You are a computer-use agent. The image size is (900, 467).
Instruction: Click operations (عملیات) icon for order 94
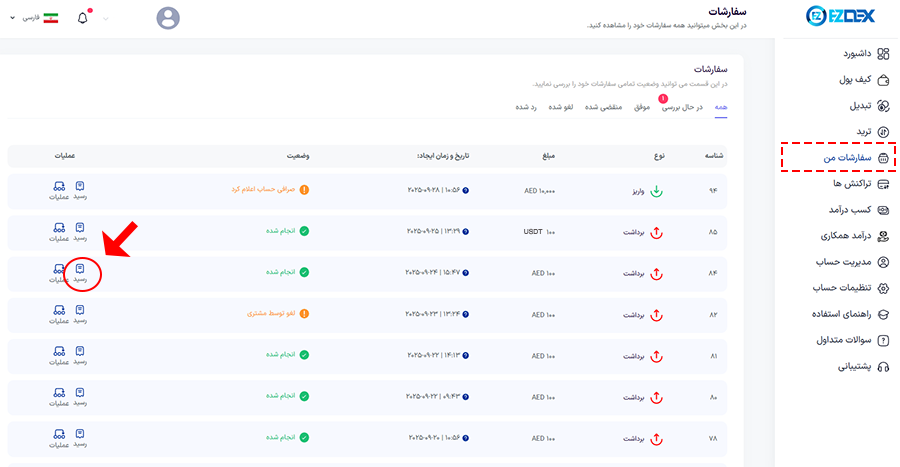tap(59, 189)
